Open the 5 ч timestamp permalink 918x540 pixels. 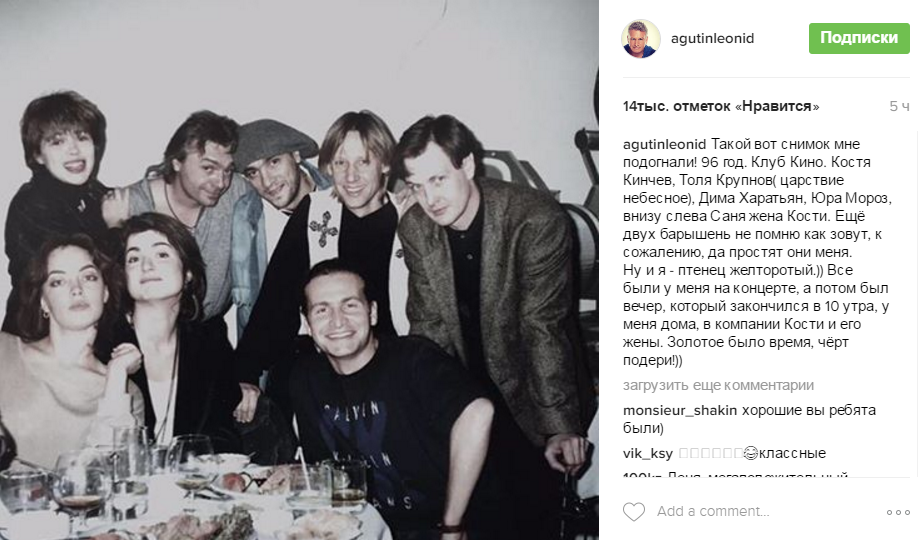(x=899, y=107)
